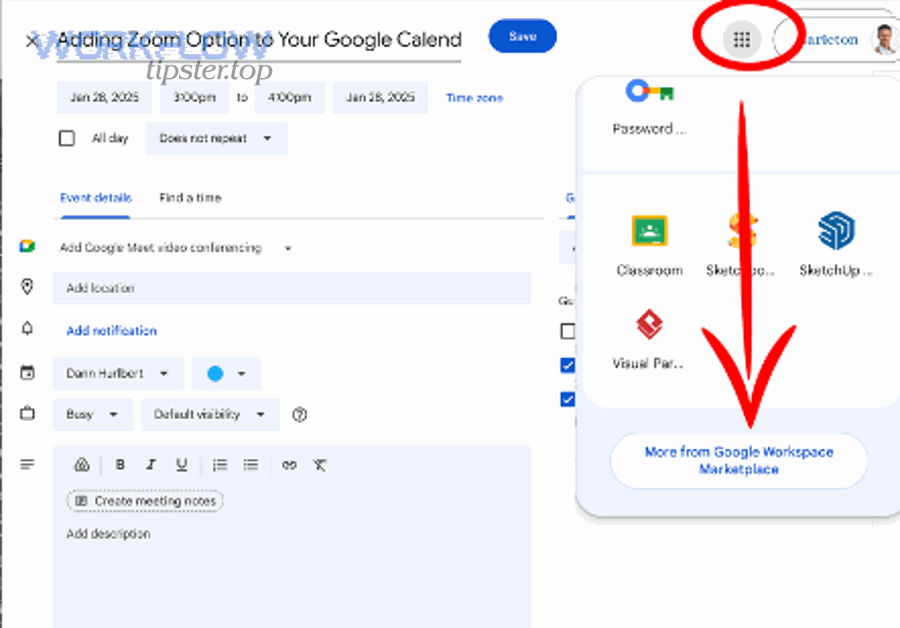The image size is (900, 628).
Task: Open the account profile picture
Action: point(885,39)
